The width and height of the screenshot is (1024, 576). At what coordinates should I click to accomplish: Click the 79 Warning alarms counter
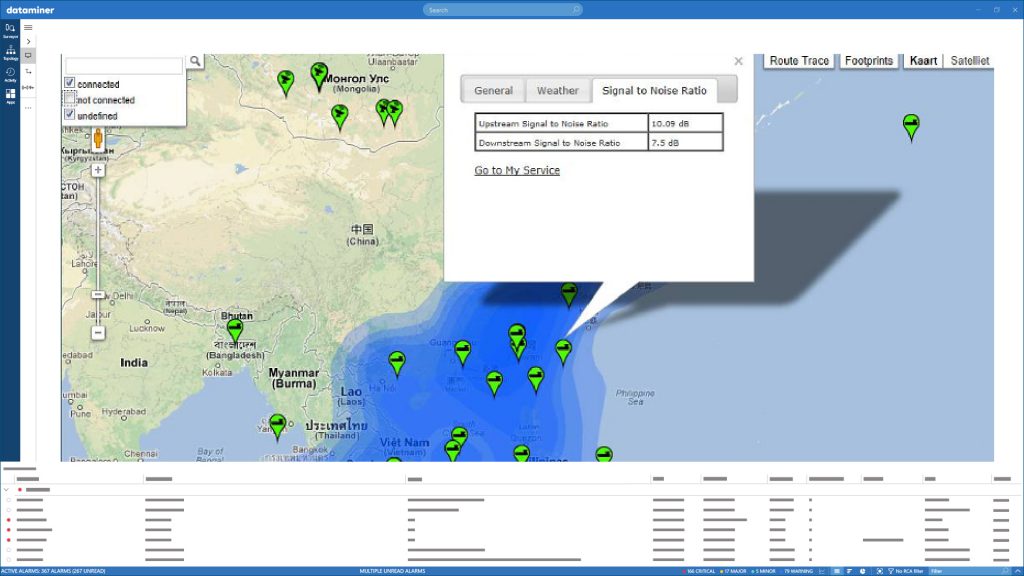tap(797, 571)
